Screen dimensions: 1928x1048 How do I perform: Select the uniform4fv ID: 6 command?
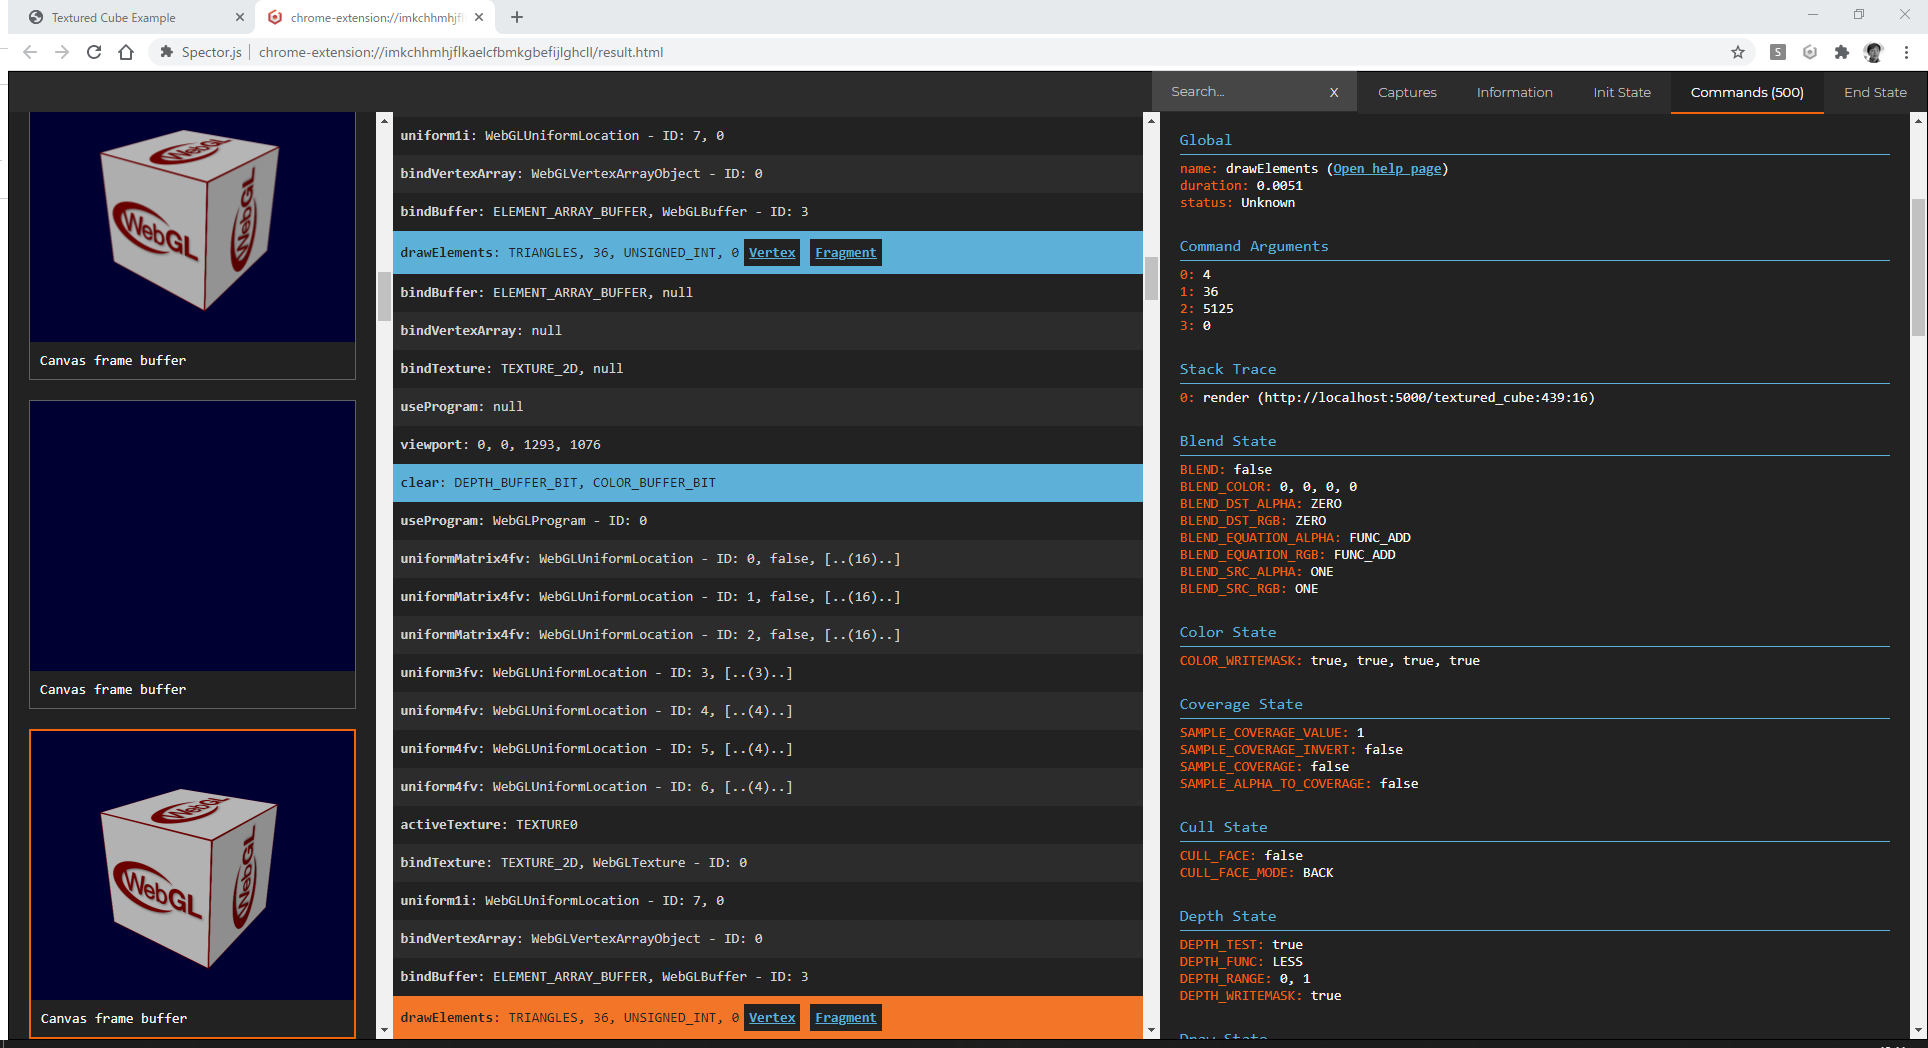[x=768, y=787]
